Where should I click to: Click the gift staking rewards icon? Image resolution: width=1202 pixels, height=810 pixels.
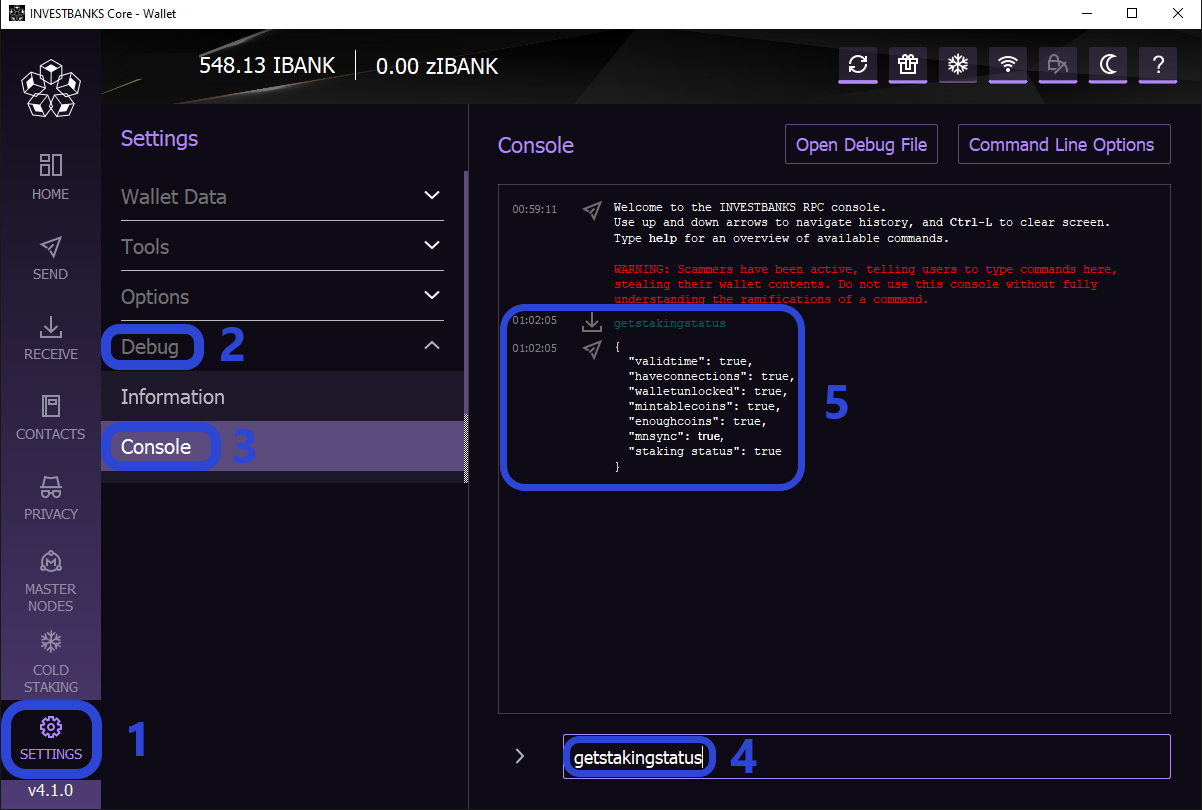(907, 65)
